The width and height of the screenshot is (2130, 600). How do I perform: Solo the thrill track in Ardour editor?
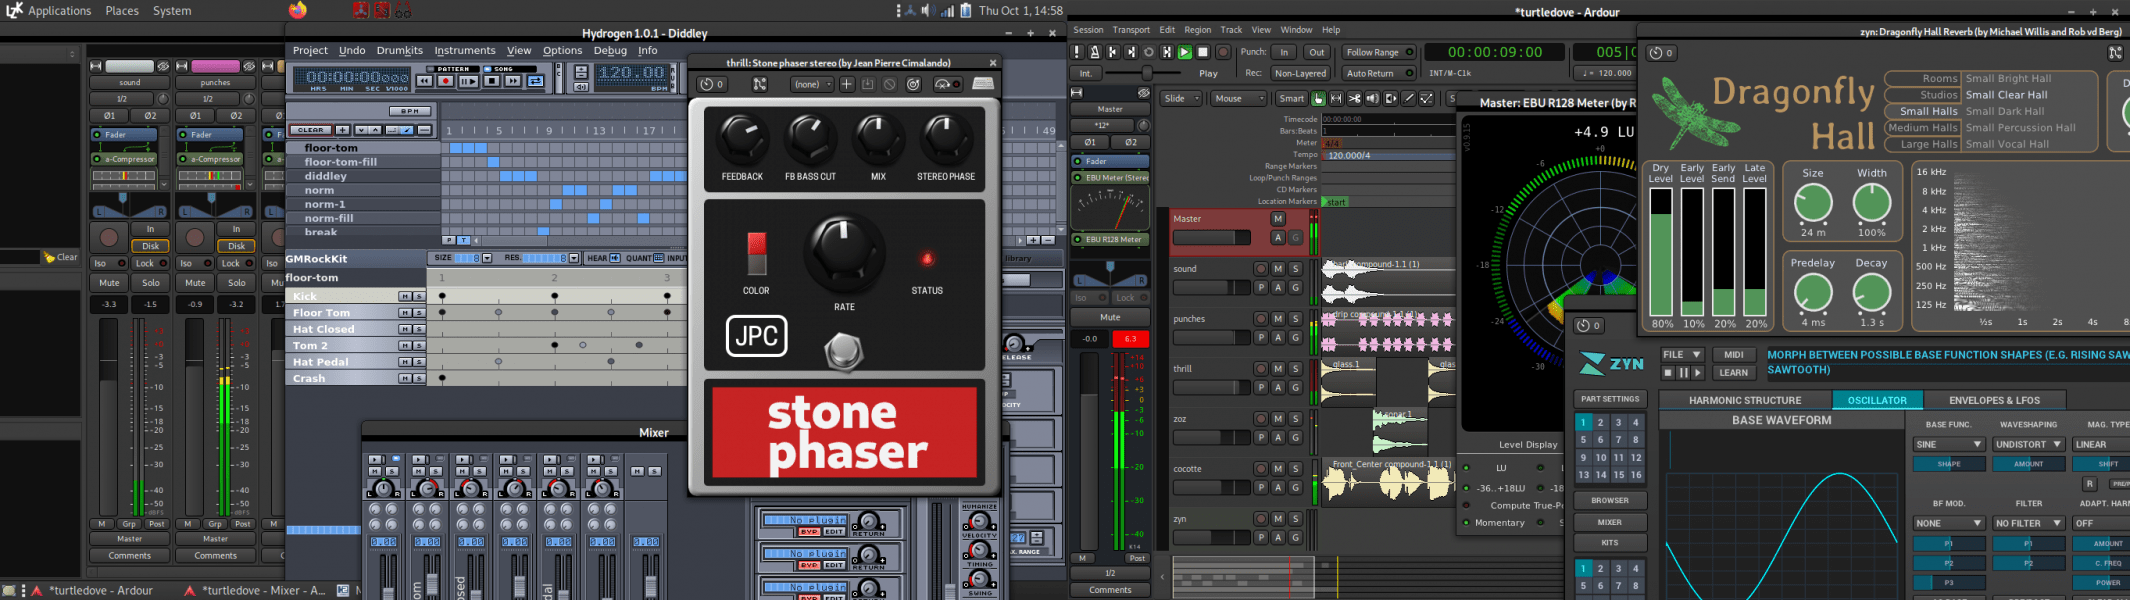point(1295,368)
